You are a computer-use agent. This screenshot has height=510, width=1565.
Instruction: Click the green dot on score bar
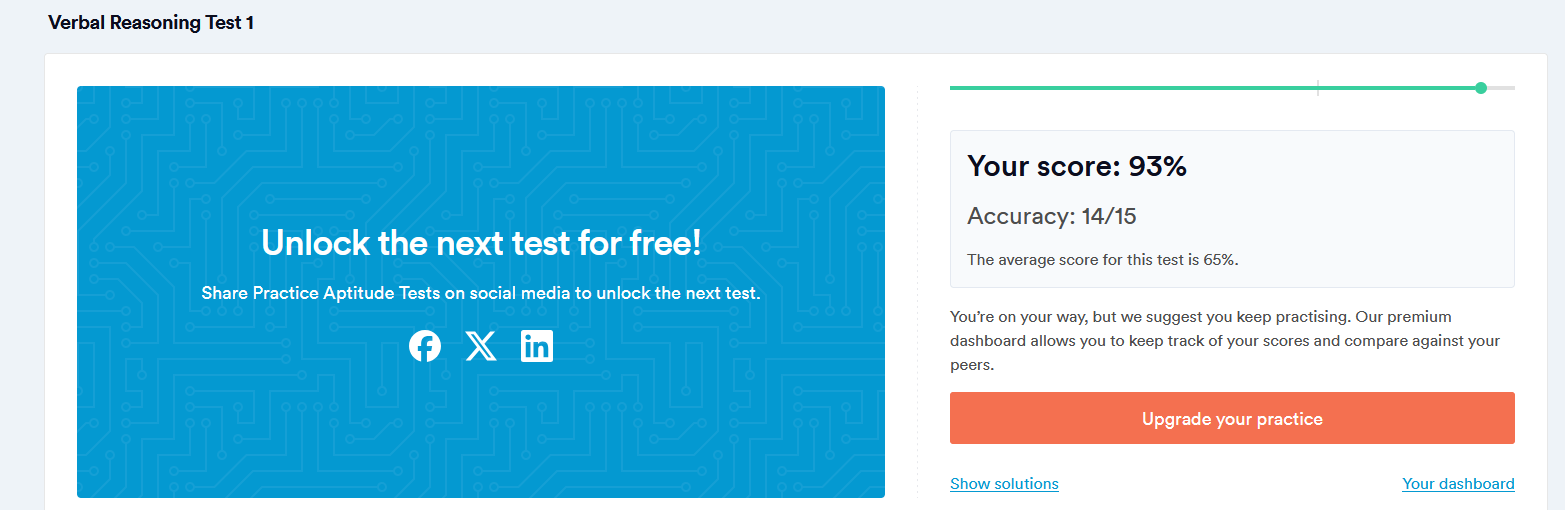coord(1481,88)
